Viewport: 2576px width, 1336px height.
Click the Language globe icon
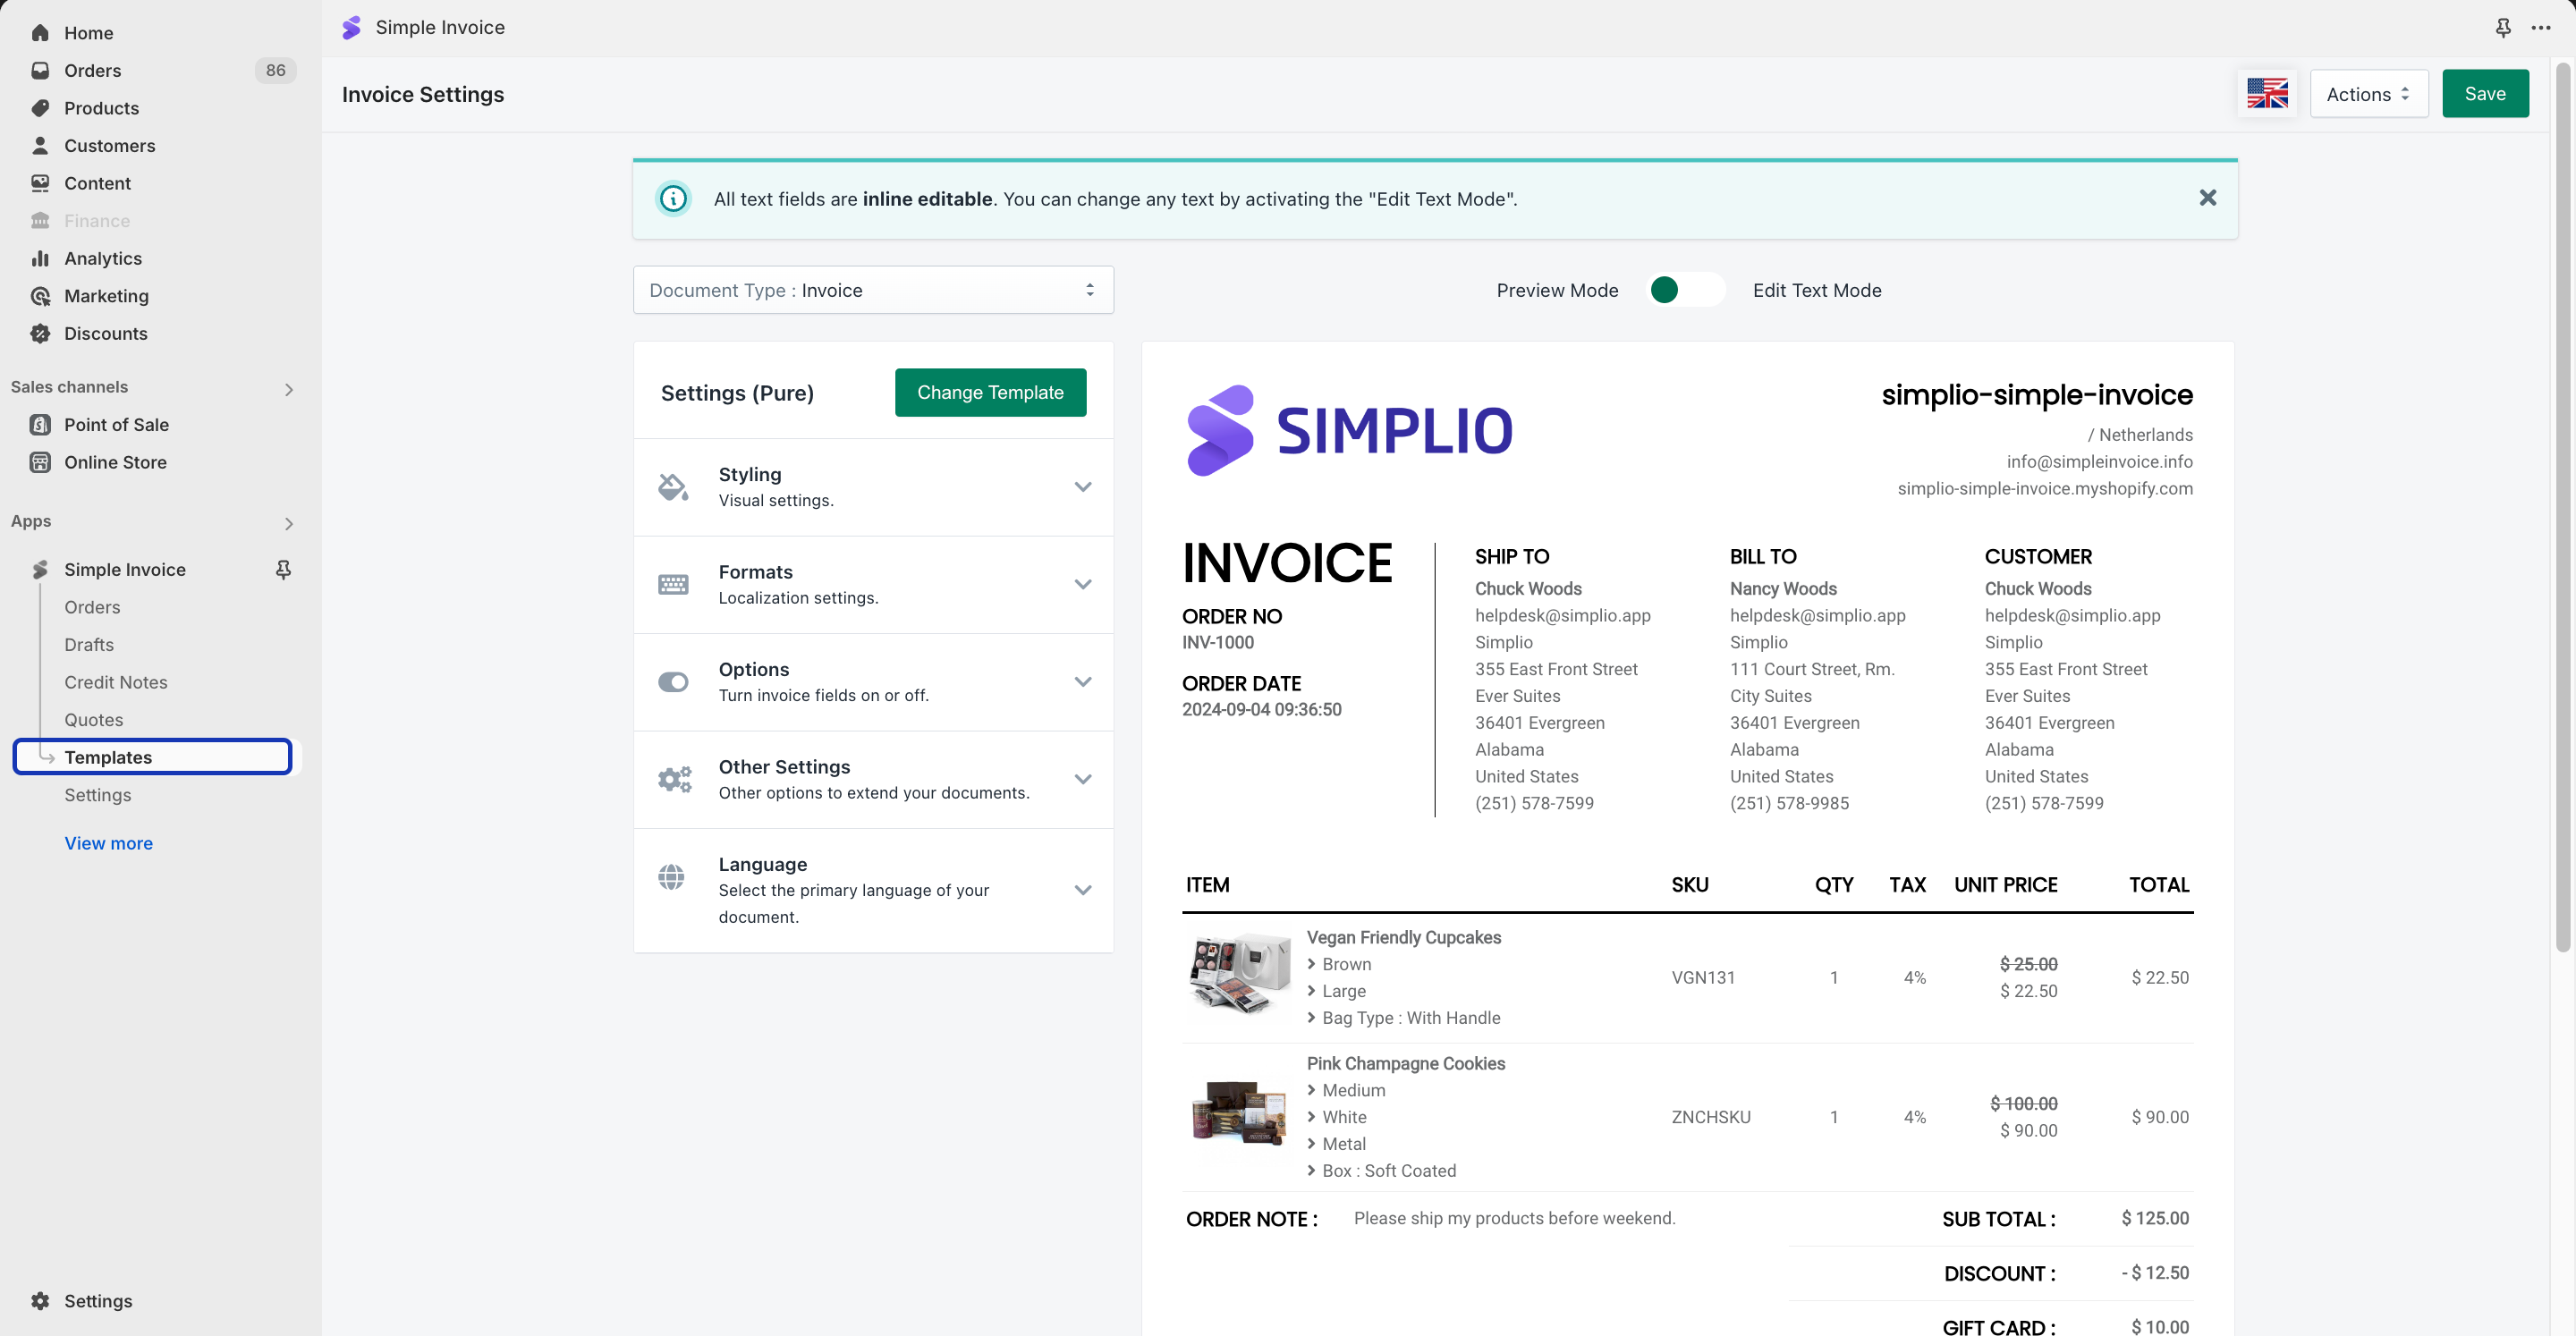(672, 877)
